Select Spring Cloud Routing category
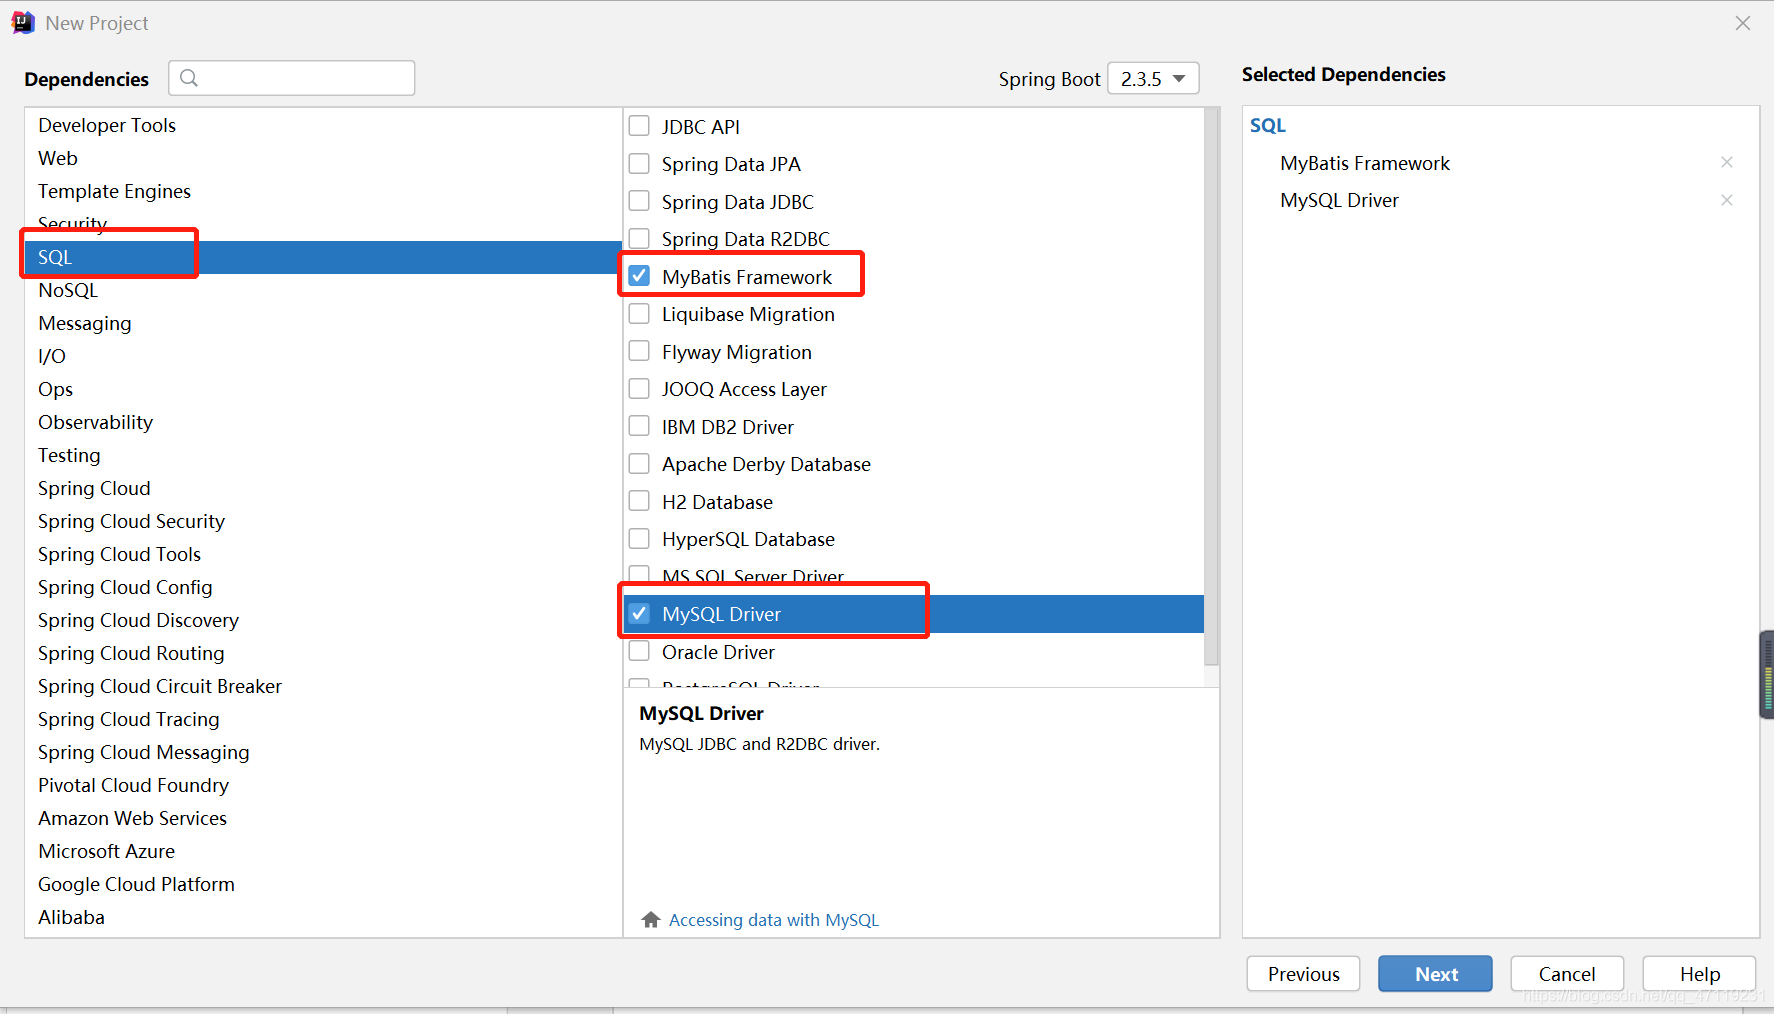Image resolution: width=1774 pixels, height=1014 pixels. (x=323, y=653)
